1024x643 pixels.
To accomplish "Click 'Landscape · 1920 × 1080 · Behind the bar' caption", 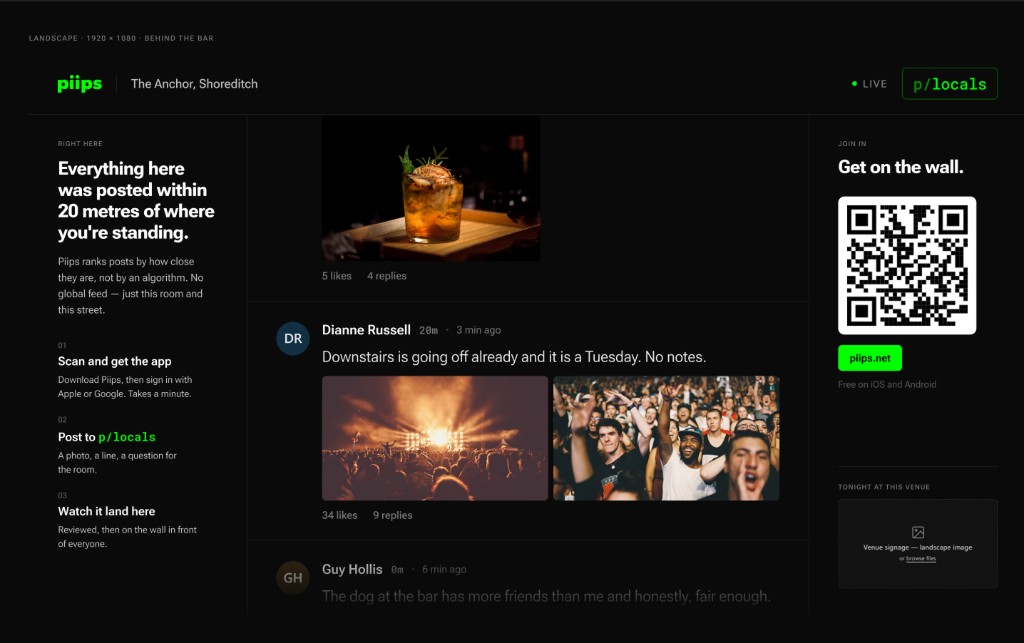I will (121, 39).
